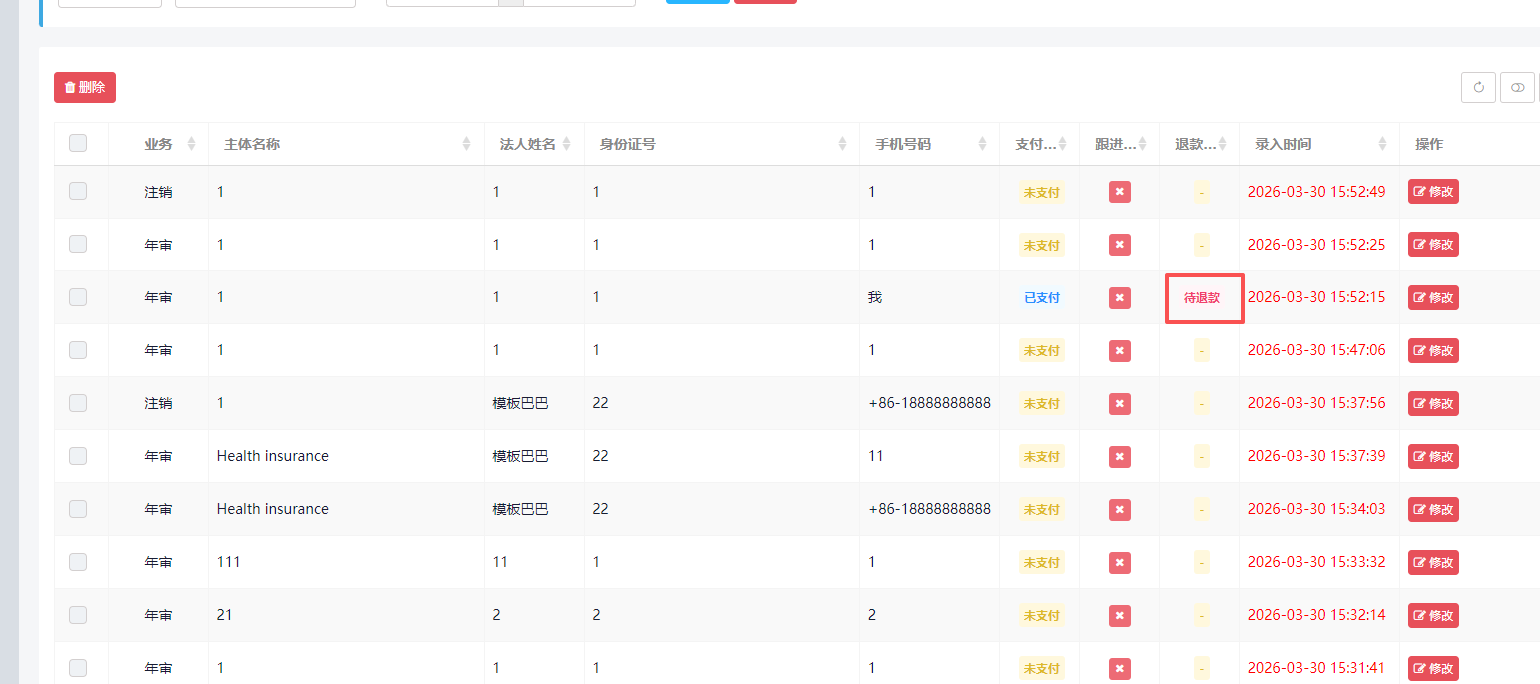Click the follow-up X icon in the 15:37:39 row
Image resolution: width=1540 pixels, height=684 pixels.
tap(1120, 456)
